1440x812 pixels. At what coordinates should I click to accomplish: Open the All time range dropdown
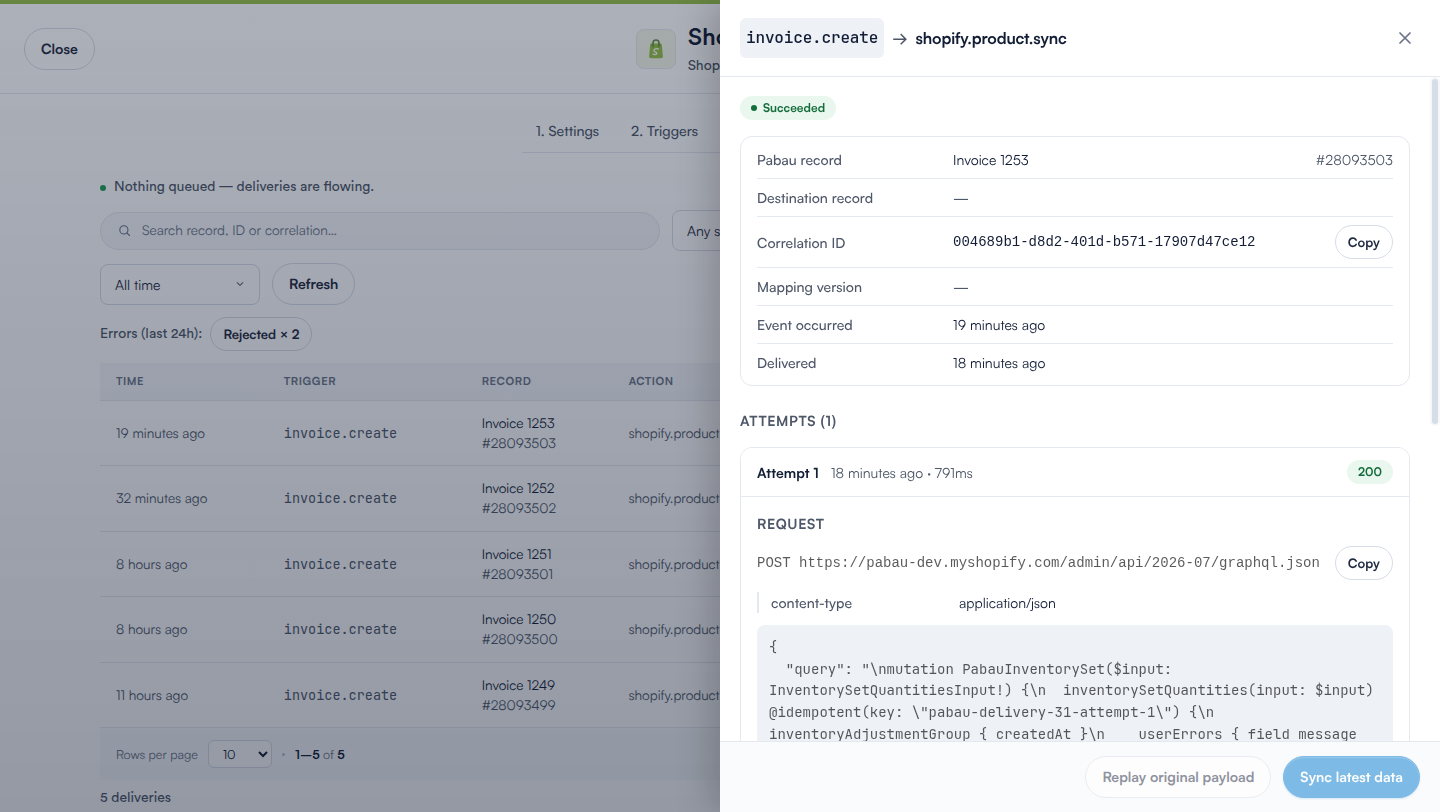coord(180,285)
